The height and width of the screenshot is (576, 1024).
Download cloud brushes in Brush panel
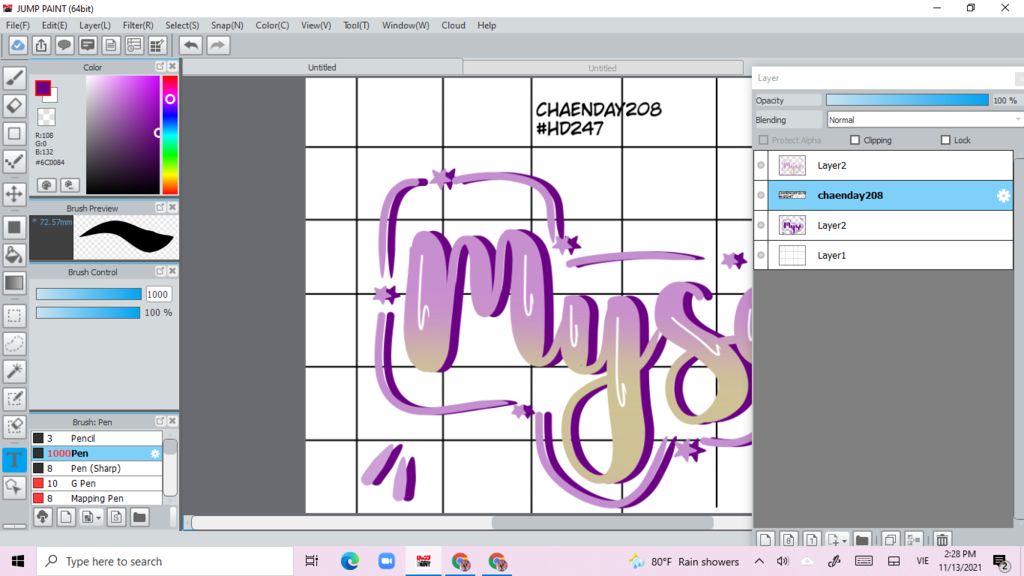tap(42, 517)
